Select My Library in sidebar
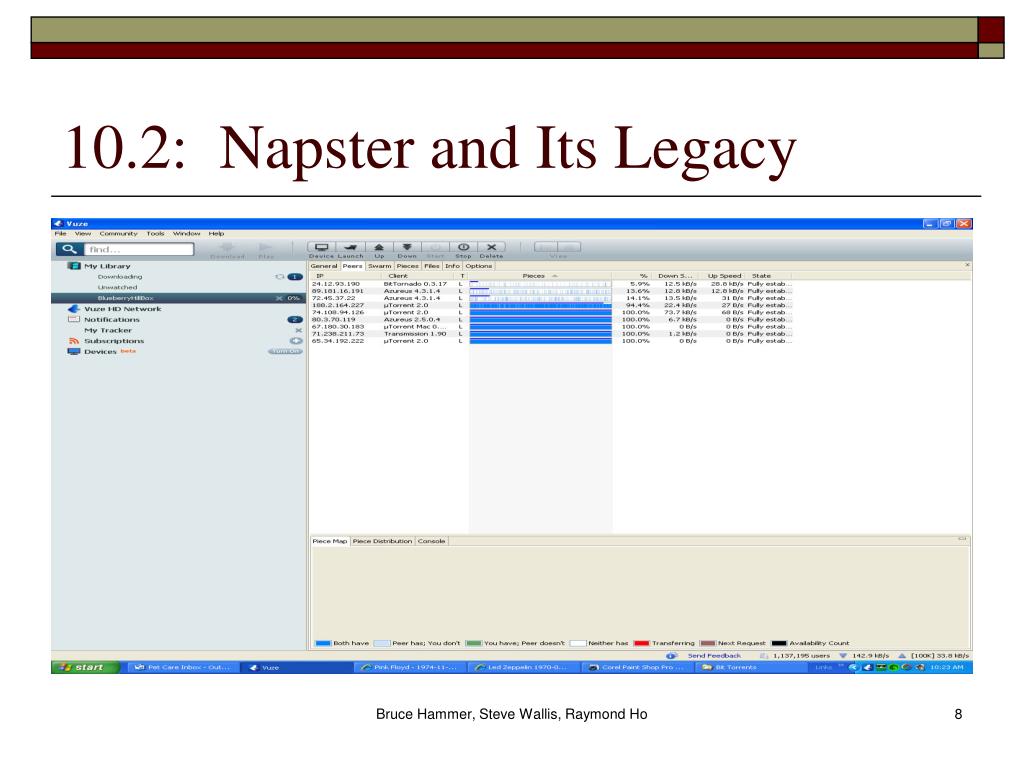Viewport: 1024px width, 768px height. click(107, 266)
